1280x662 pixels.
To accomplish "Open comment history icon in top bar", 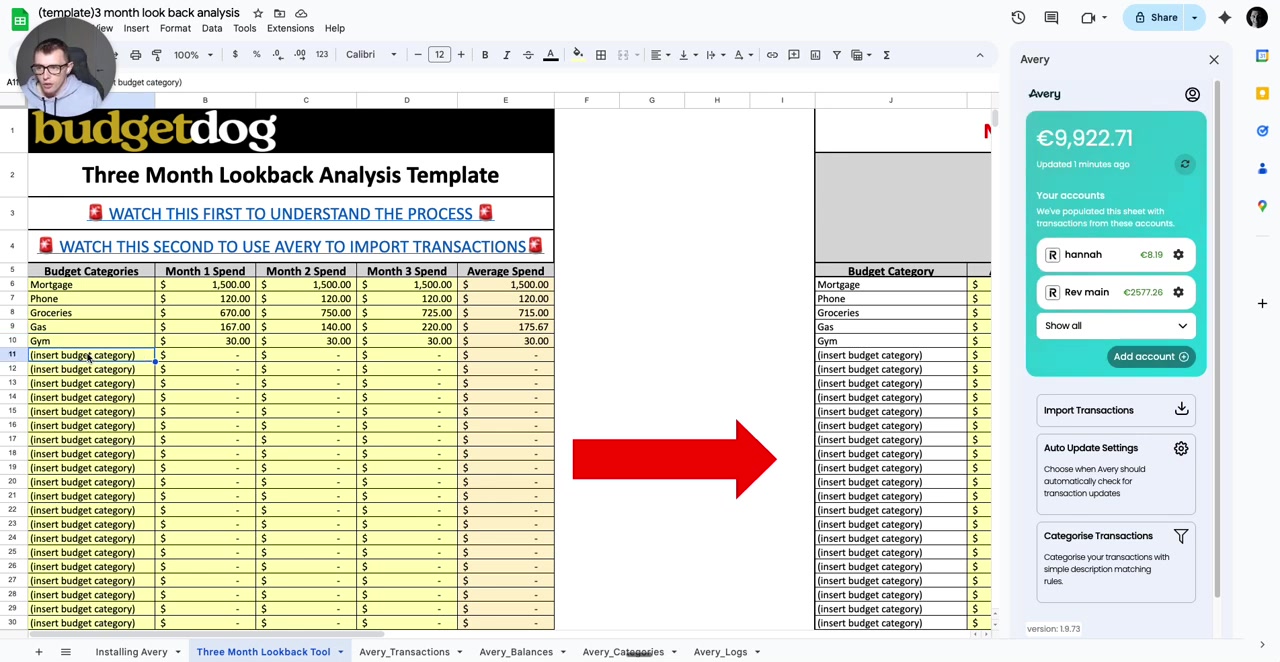I will pos(1051,17).
